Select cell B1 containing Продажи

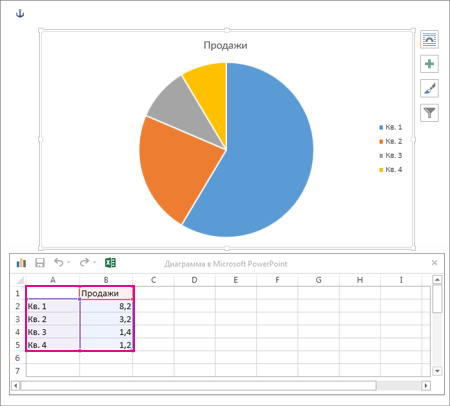tap(106, 293)
